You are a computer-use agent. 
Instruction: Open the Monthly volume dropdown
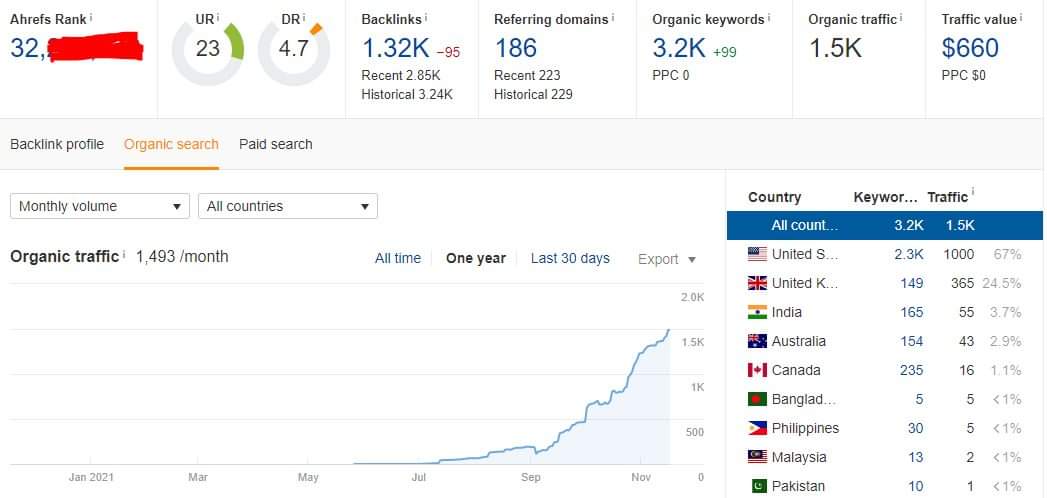(99, 206)
